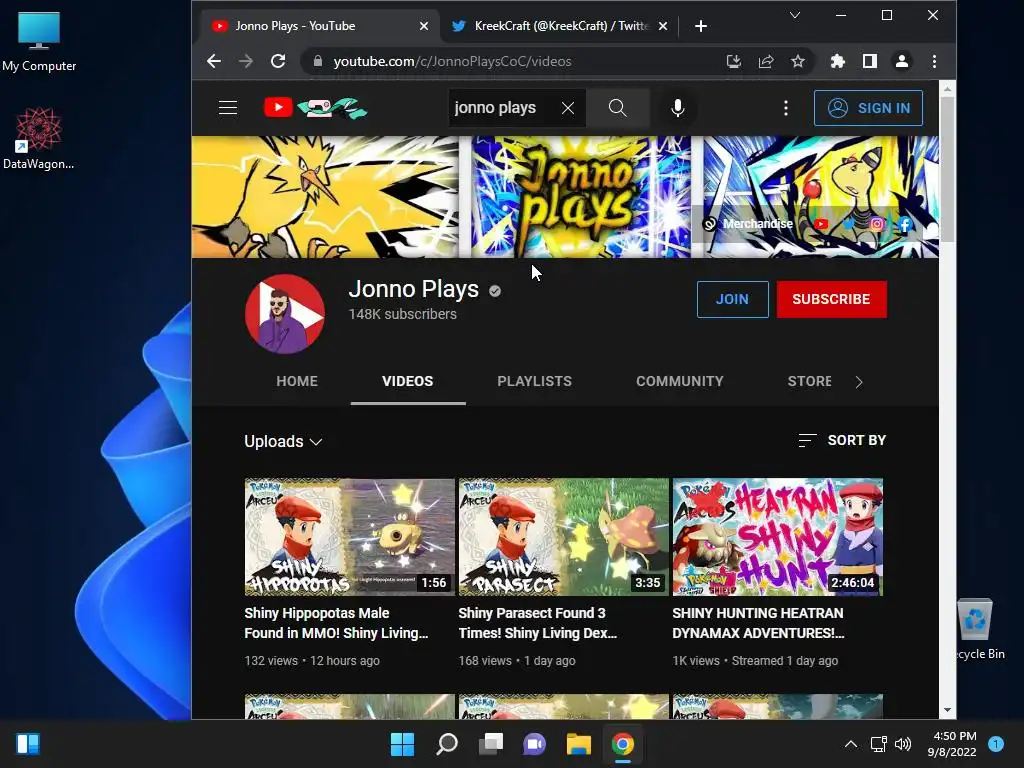
Task: Play the Heatran Shiny Hunt stream thumbnail
Action: pyautogui.click(x=778, y=537)
